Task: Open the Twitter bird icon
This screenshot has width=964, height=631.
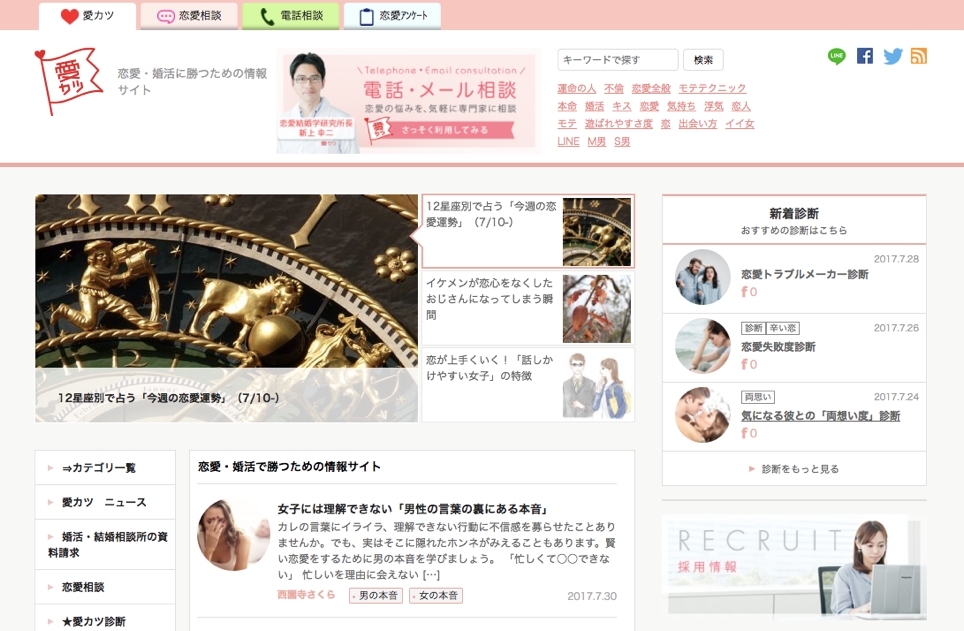Action: coord(893,56)
